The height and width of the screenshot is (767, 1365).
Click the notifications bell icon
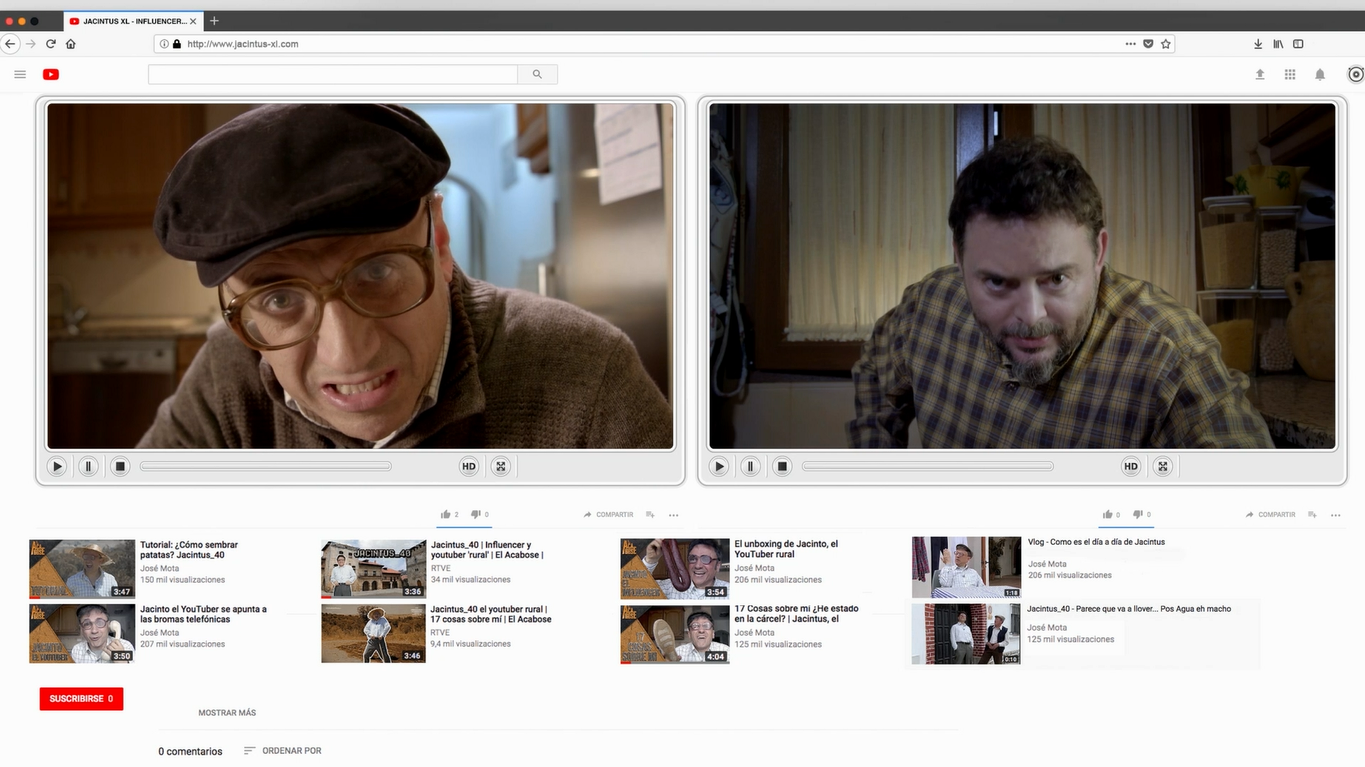click(1320, 74)
